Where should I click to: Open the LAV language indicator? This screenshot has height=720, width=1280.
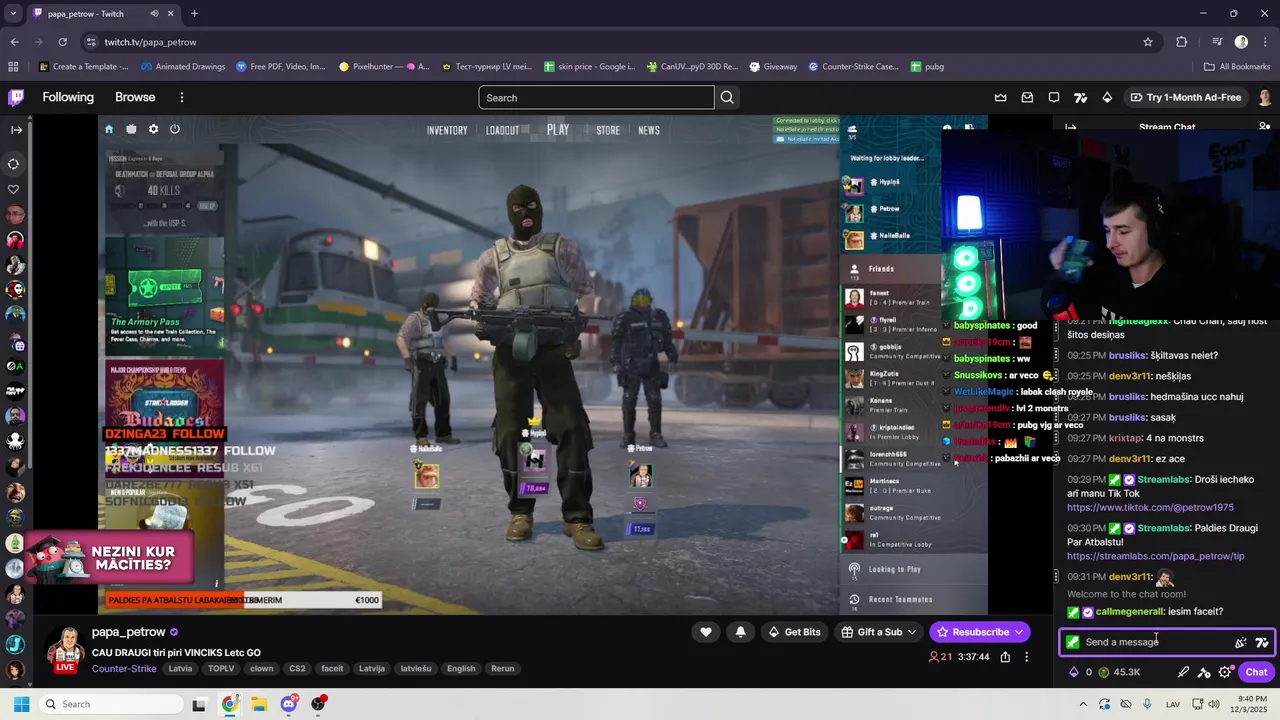point(1173,704)
